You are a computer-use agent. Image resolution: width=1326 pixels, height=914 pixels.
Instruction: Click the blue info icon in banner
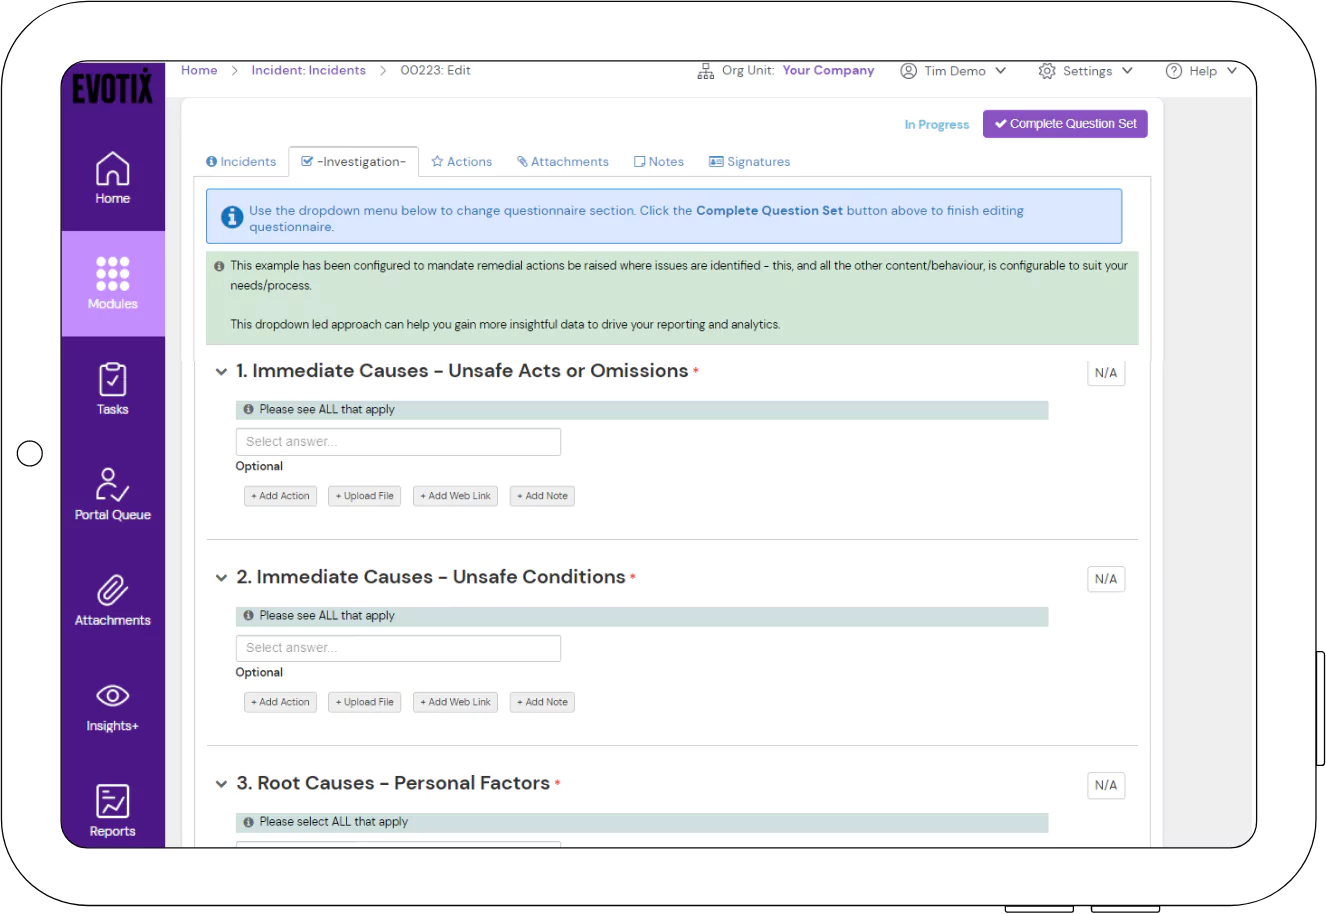pyautogui.click(x=232, y=217)
